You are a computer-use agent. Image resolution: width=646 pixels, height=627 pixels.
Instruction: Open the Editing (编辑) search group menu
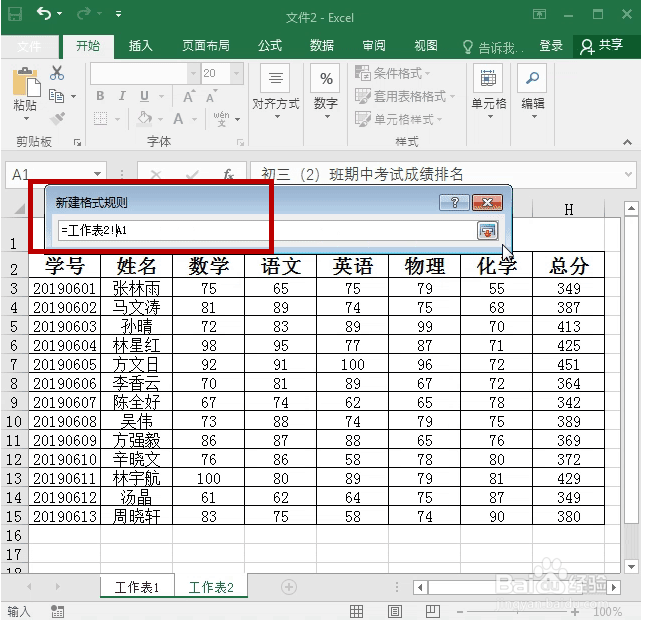tap(532, 91)
